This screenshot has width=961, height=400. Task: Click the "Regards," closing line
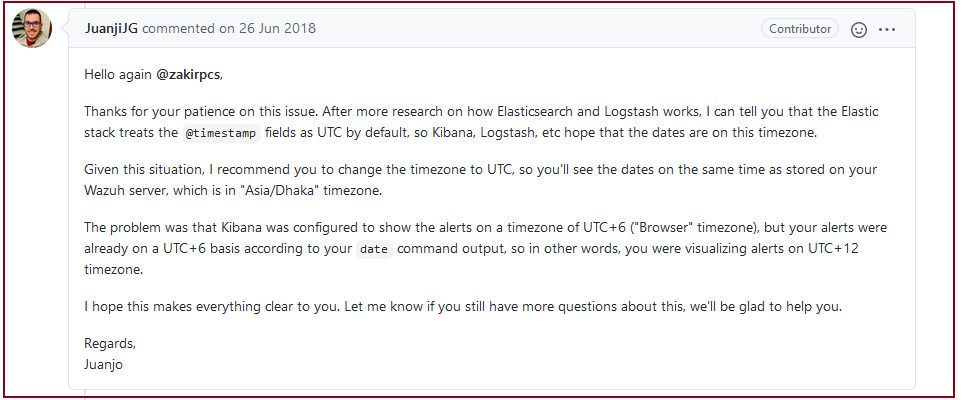tap(110, 344)
